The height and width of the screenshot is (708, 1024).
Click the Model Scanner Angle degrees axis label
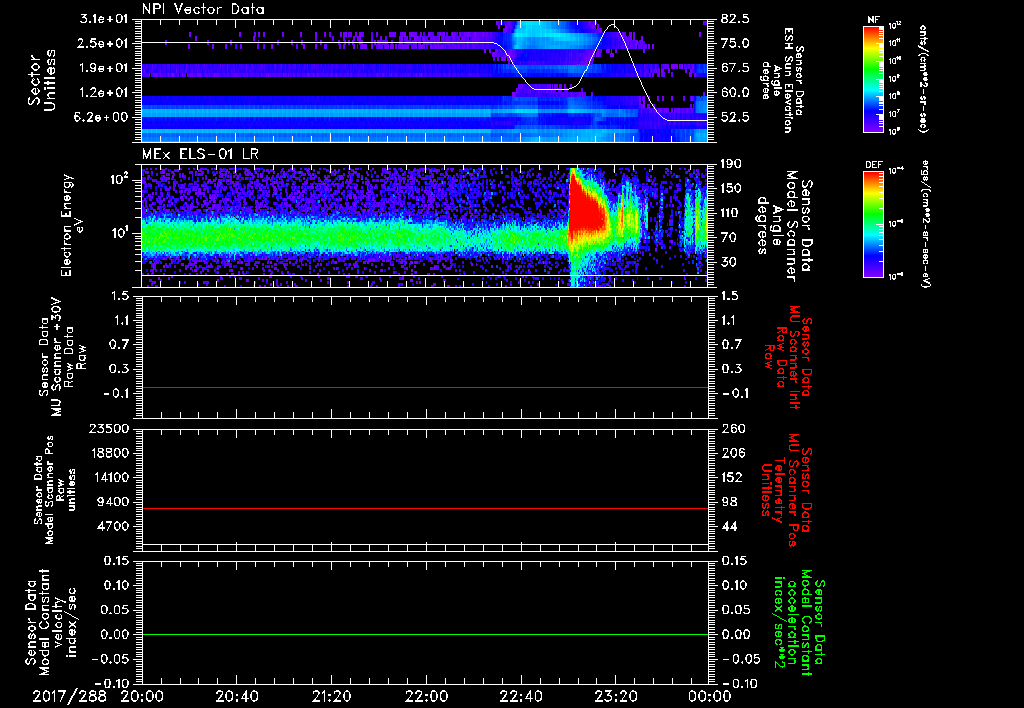784,226
